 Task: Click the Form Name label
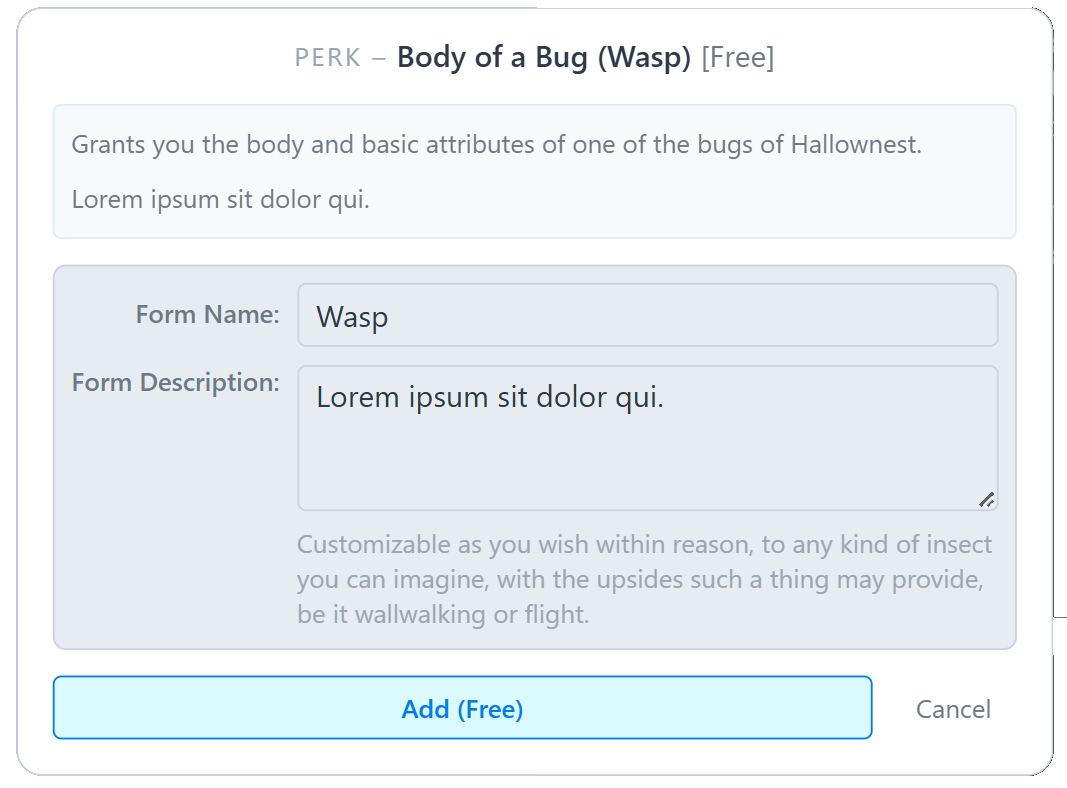(x=207, y=314)
